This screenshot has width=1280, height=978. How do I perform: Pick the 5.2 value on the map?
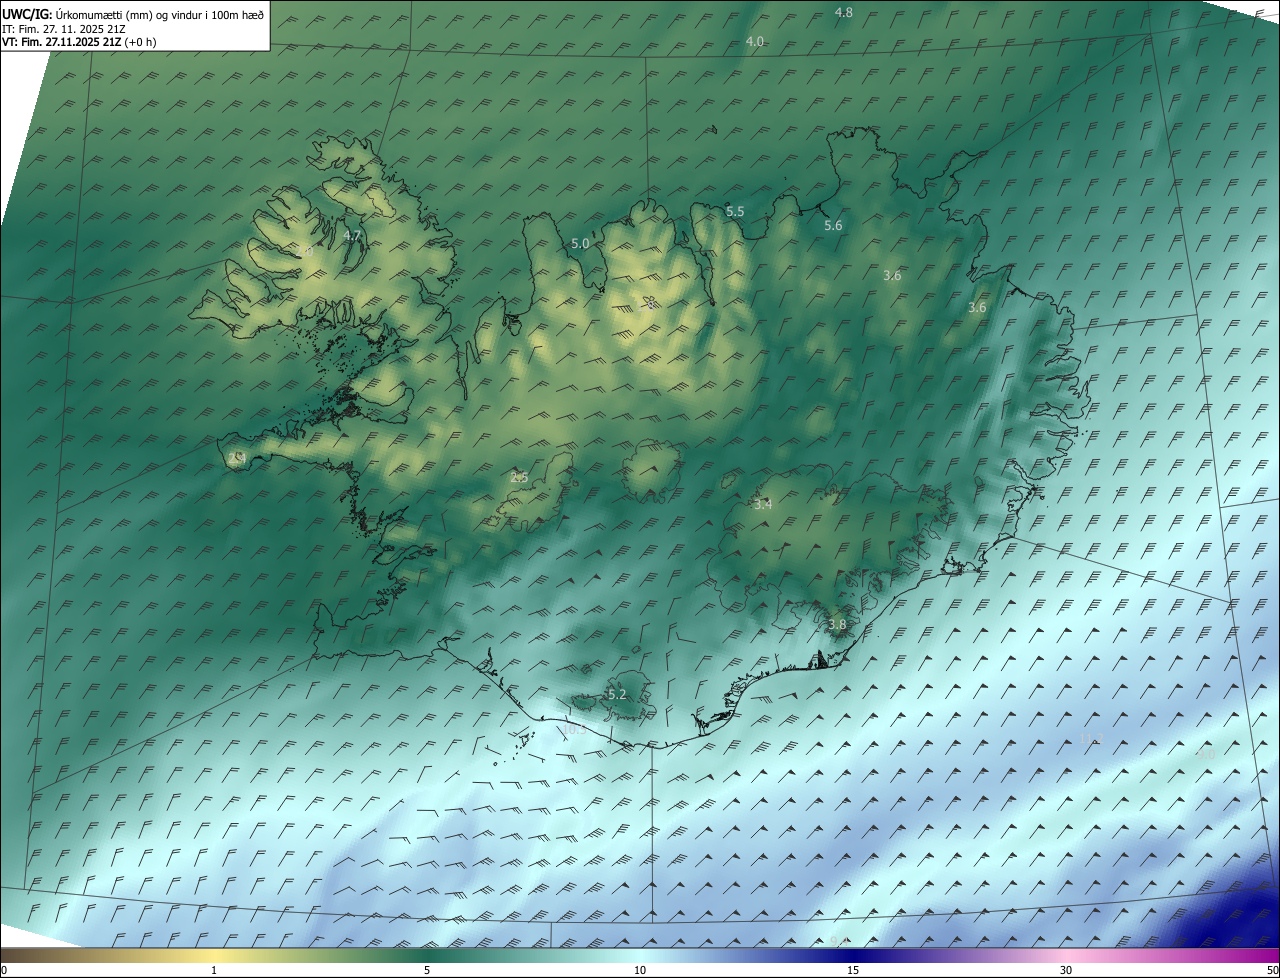click(617, 694)
